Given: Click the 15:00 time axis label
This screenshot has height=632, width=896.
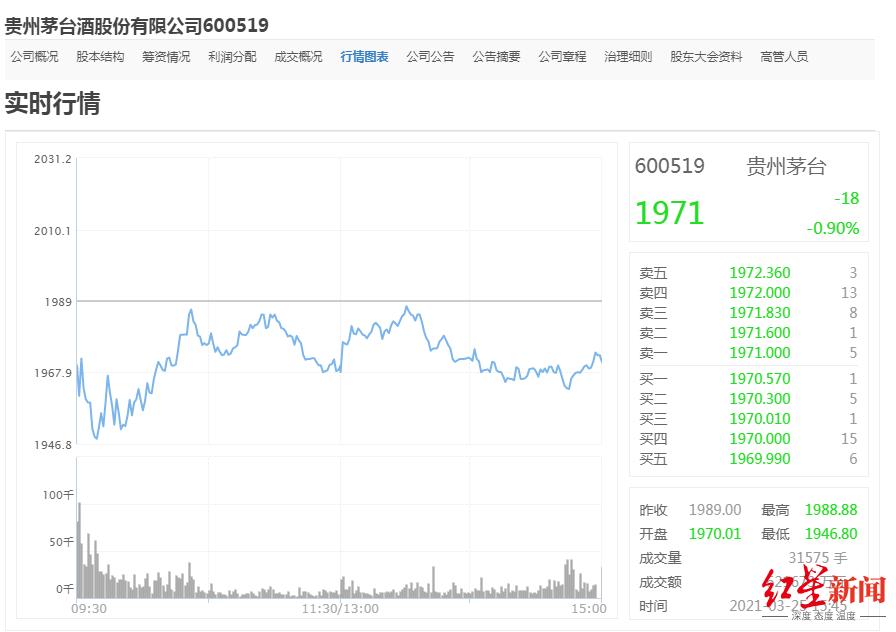Looking at the screenshot, I should point(589,609).
